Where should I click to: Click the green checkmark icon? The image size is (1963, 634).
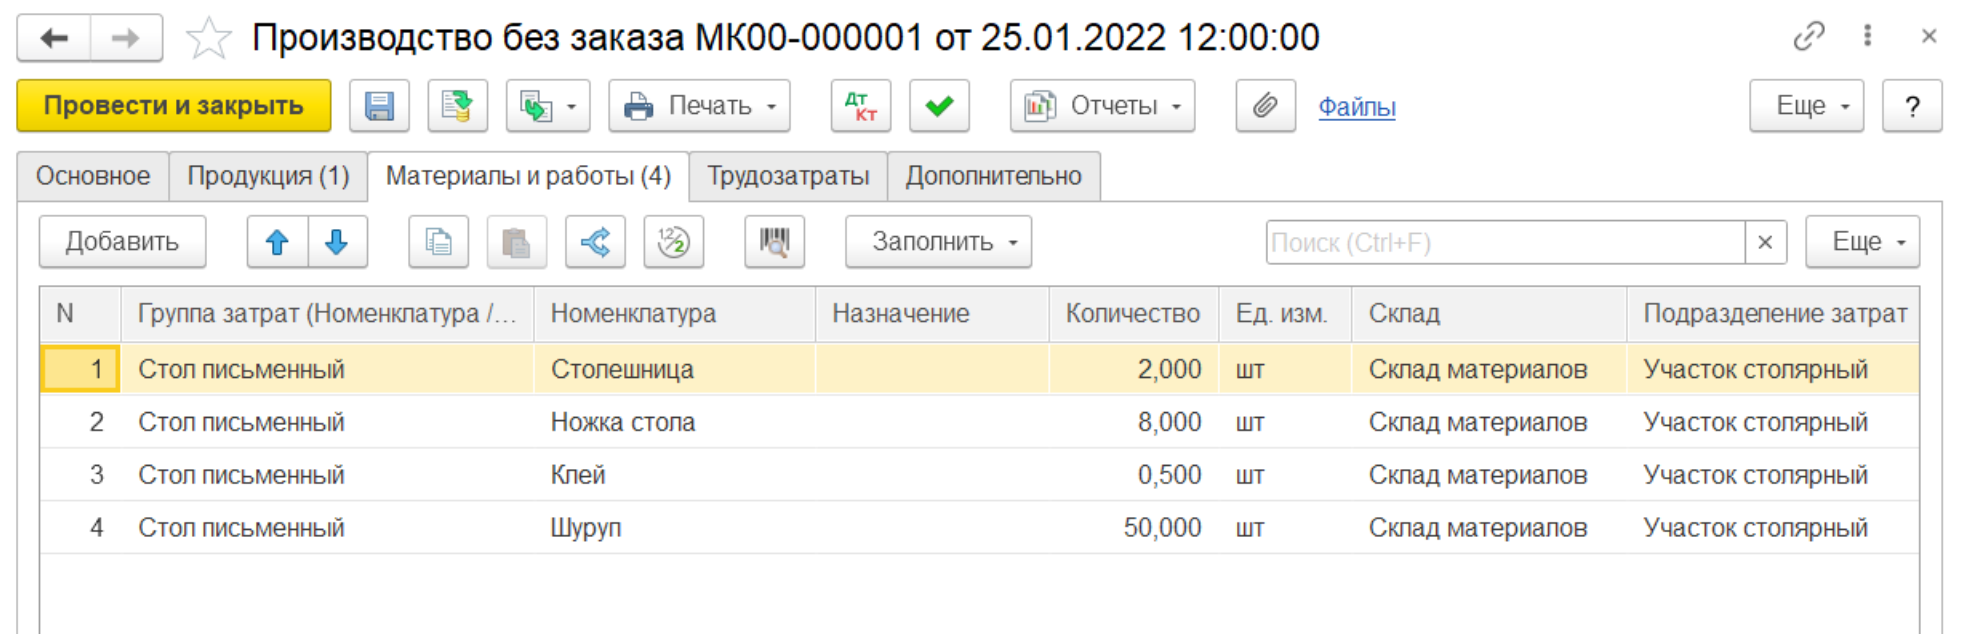pyautogui.click(x=939, y=106)
